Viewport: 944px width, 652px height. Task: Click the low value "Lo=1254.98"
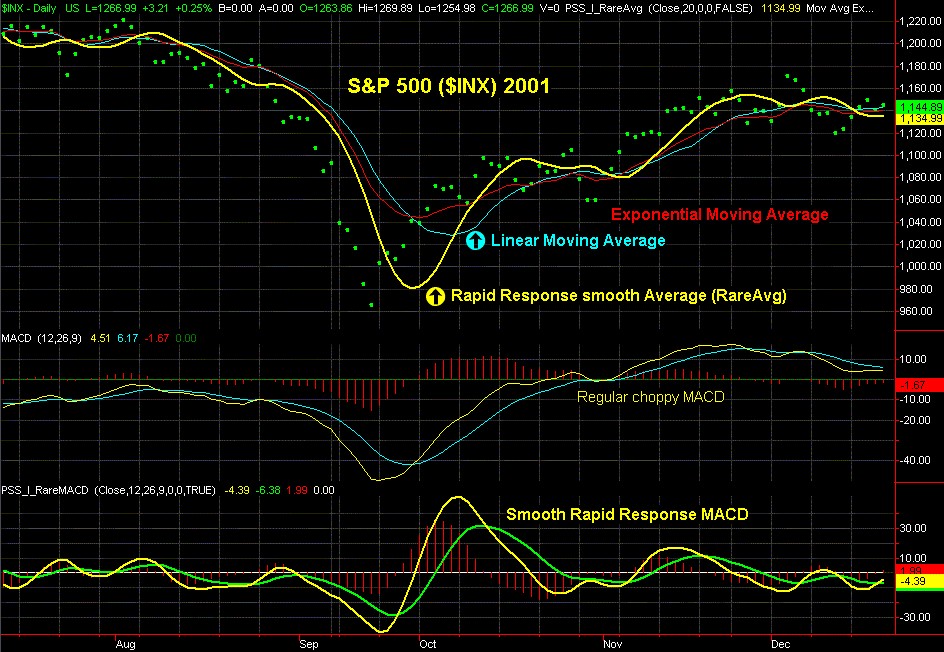[448, 8]
